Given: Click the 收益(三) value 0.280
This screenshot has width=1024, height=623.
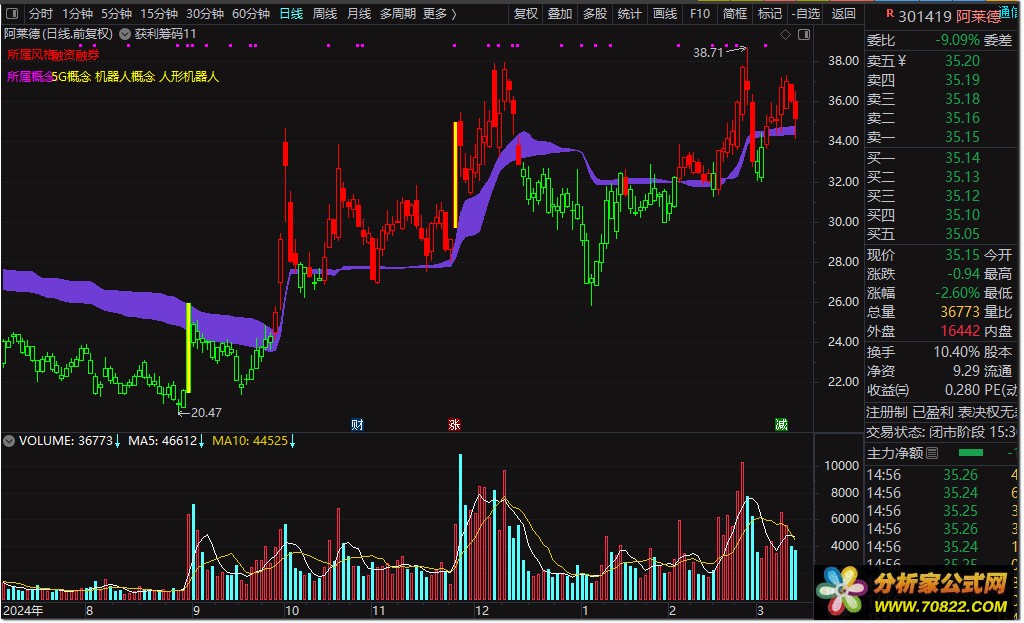Looking at the screenshot, I should [x=962, y=390].
